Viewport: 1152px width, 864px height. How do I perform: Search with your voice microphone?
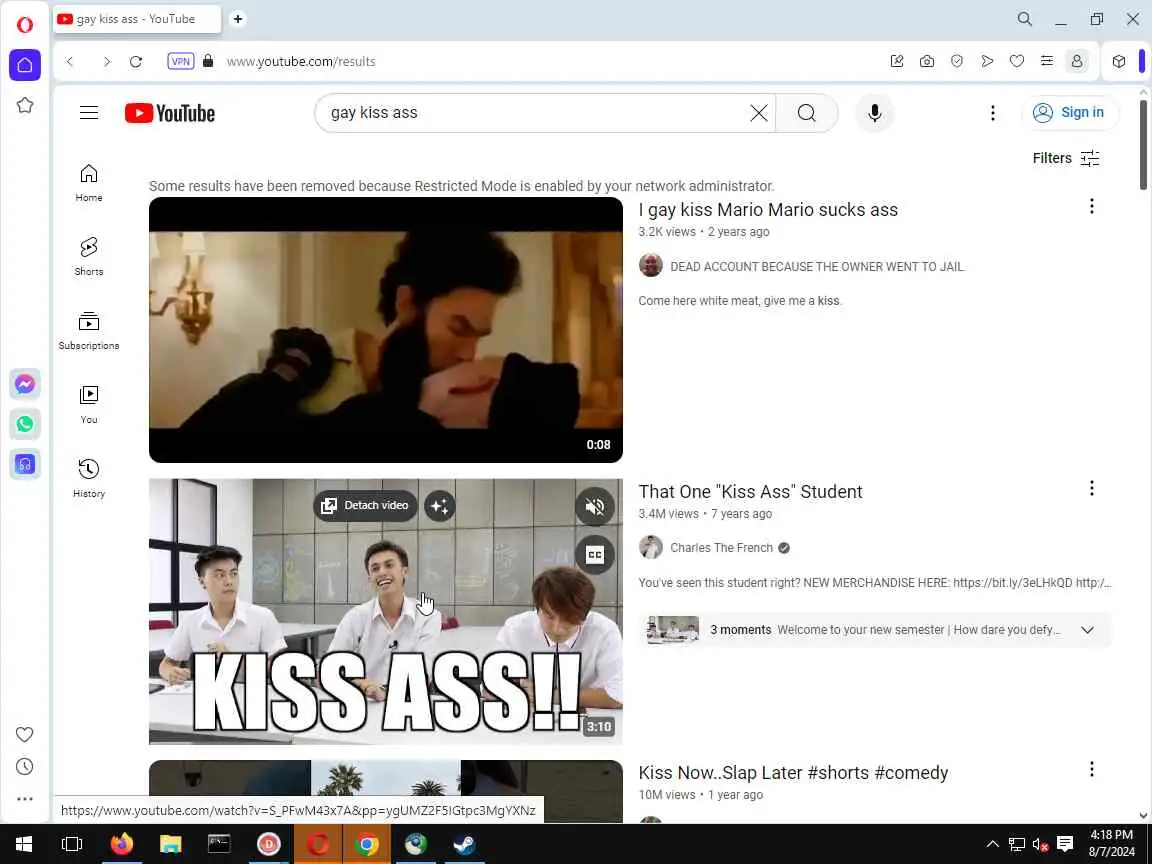point(874,112)
